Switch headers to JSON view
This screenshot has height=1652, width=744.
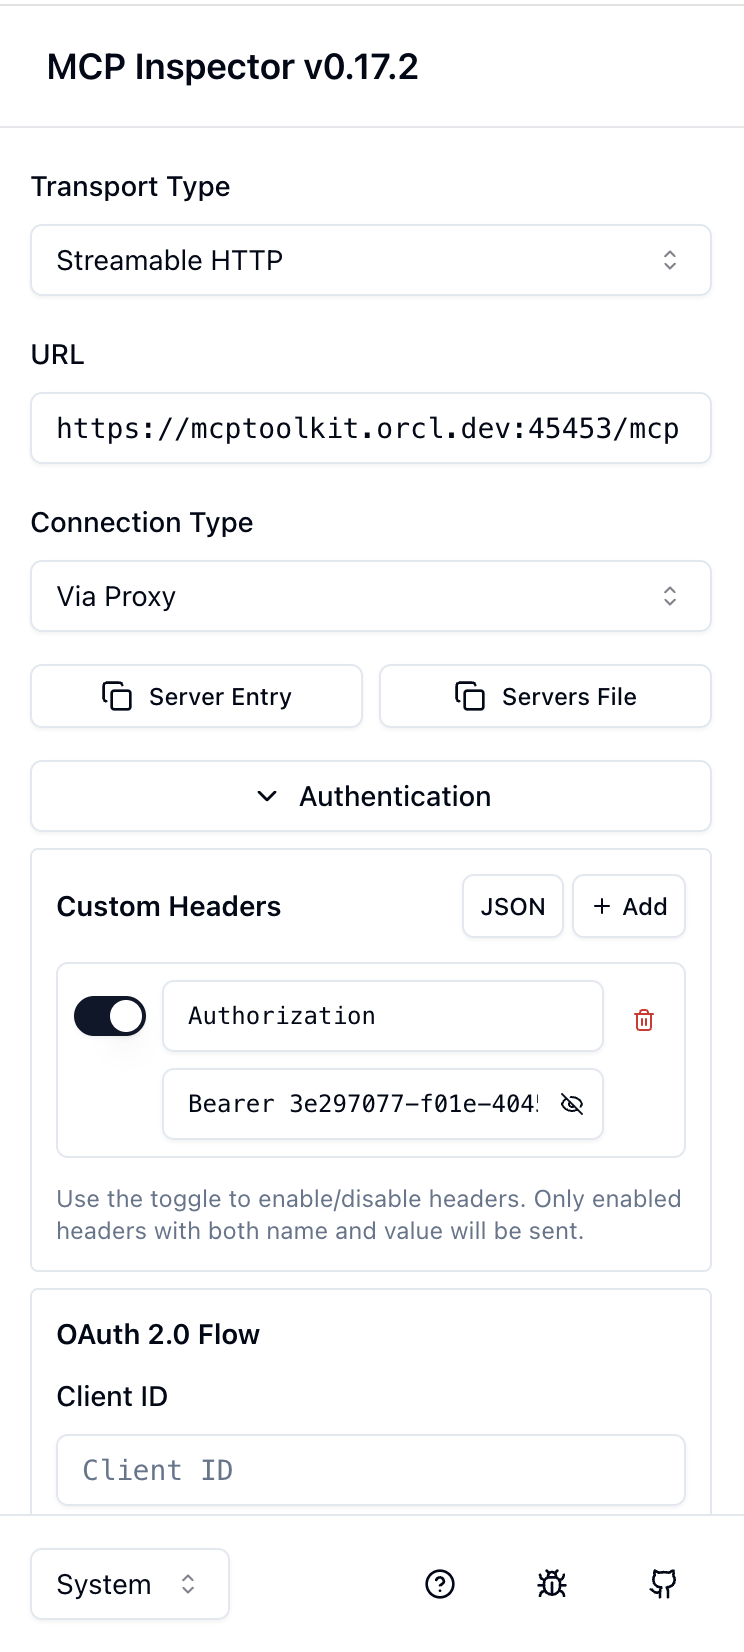coord(512,906)
